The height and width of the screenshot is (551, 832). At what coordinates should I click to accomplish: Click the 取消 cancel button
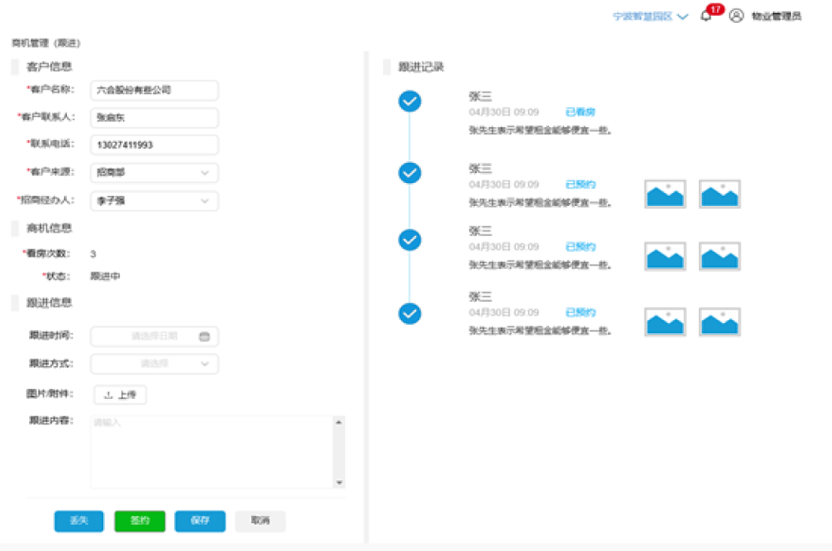point(261,521)
